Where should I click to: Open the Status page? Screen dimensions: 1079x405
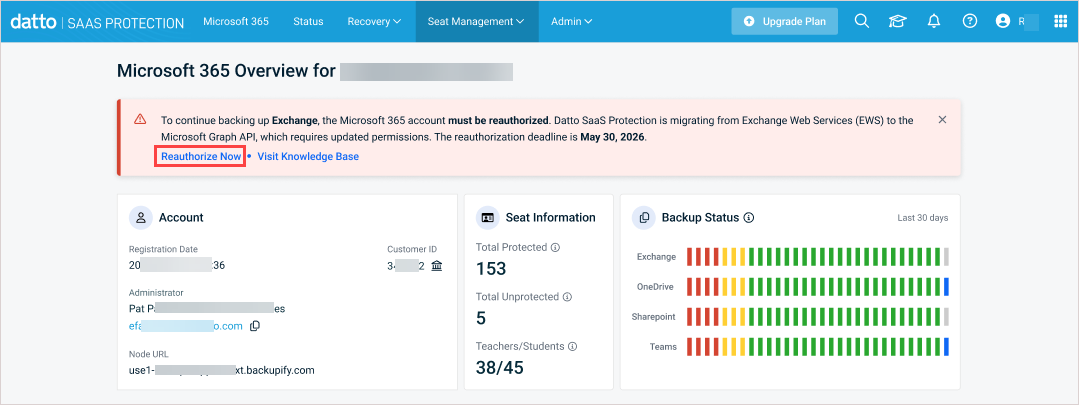pyautogui.click(x=308, y=21)
